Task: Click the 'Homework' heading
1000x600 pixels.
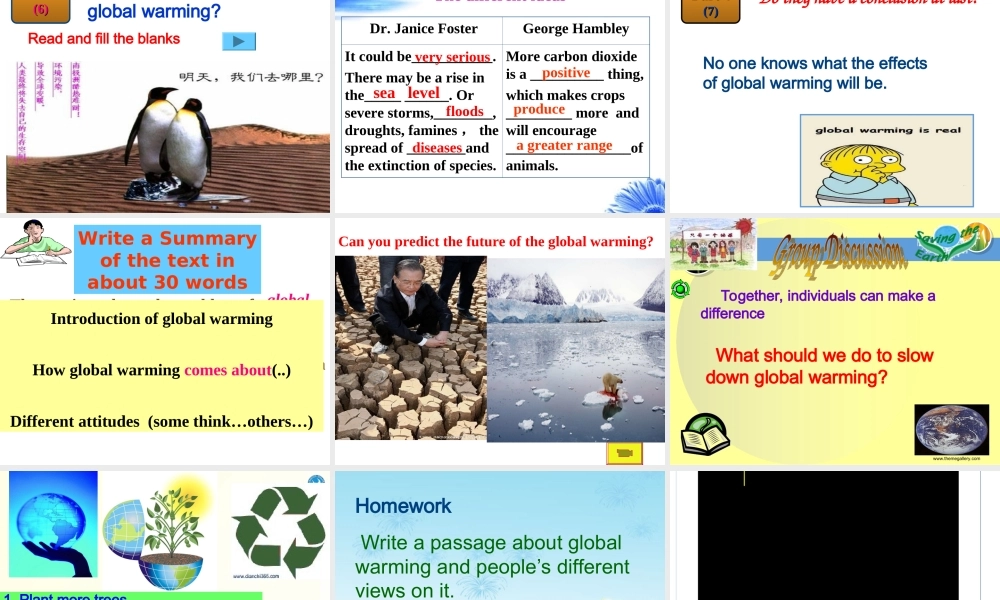Action: tap(403, 506)
